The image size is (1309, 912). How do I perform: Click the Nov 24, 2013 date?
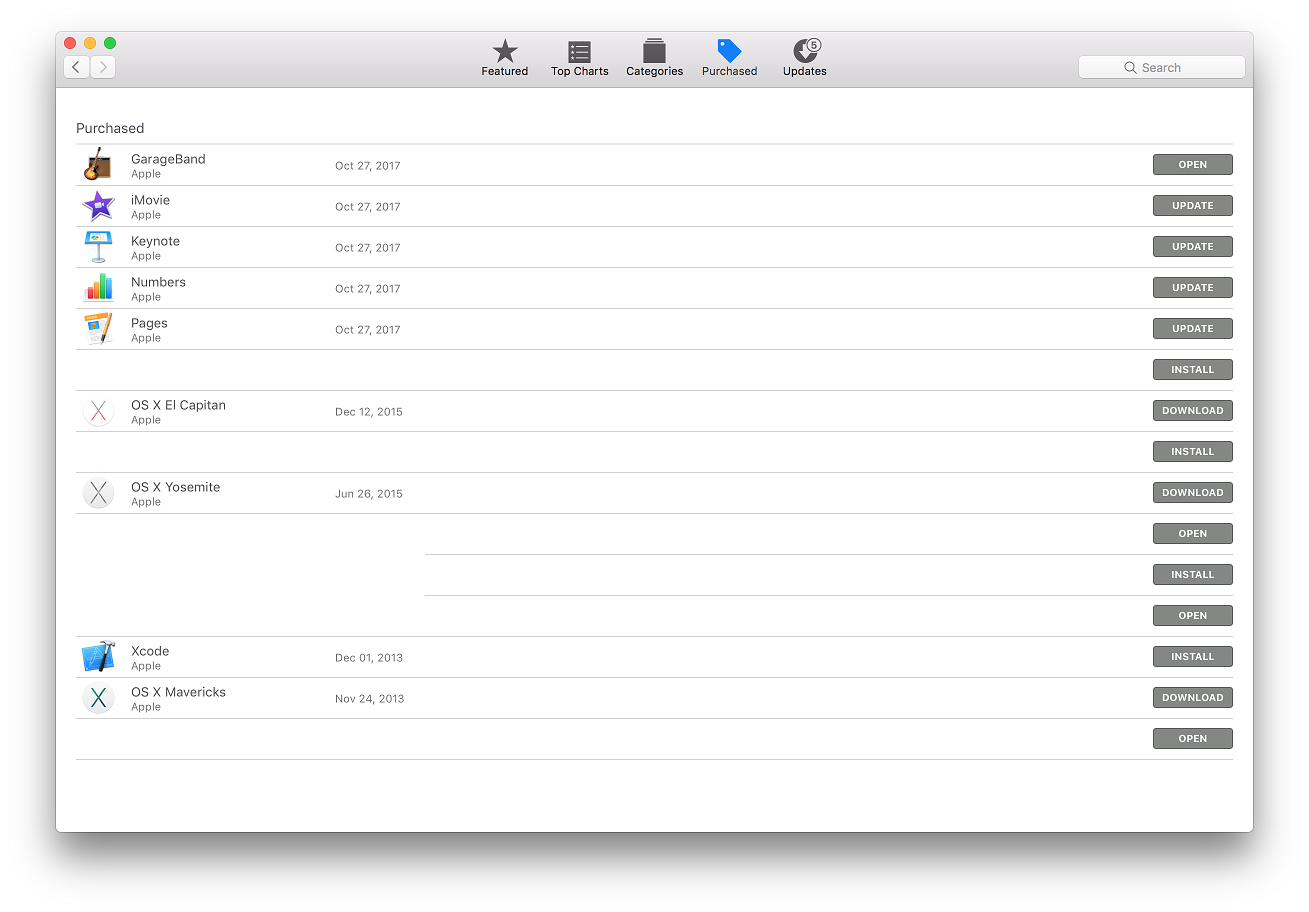click(369, 699)
